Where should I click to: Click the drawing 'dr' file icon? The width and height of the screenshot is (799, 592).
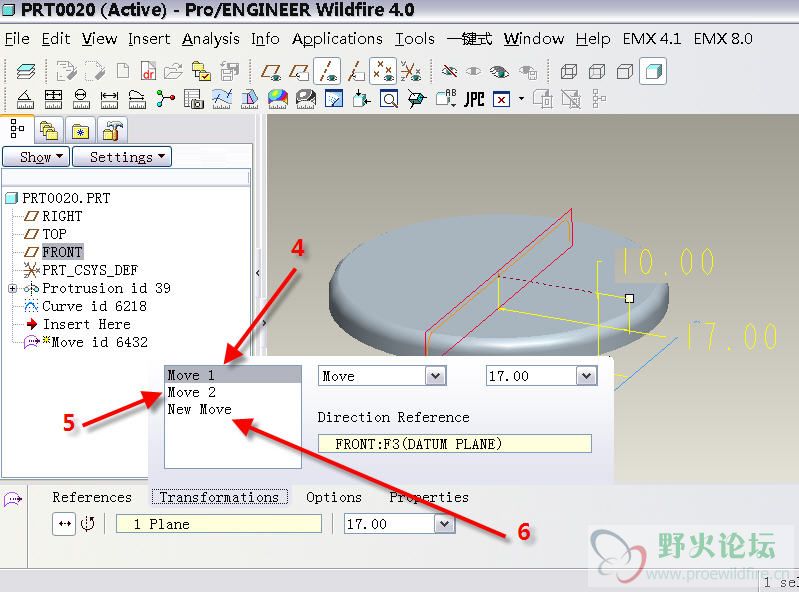coord(148,71)
